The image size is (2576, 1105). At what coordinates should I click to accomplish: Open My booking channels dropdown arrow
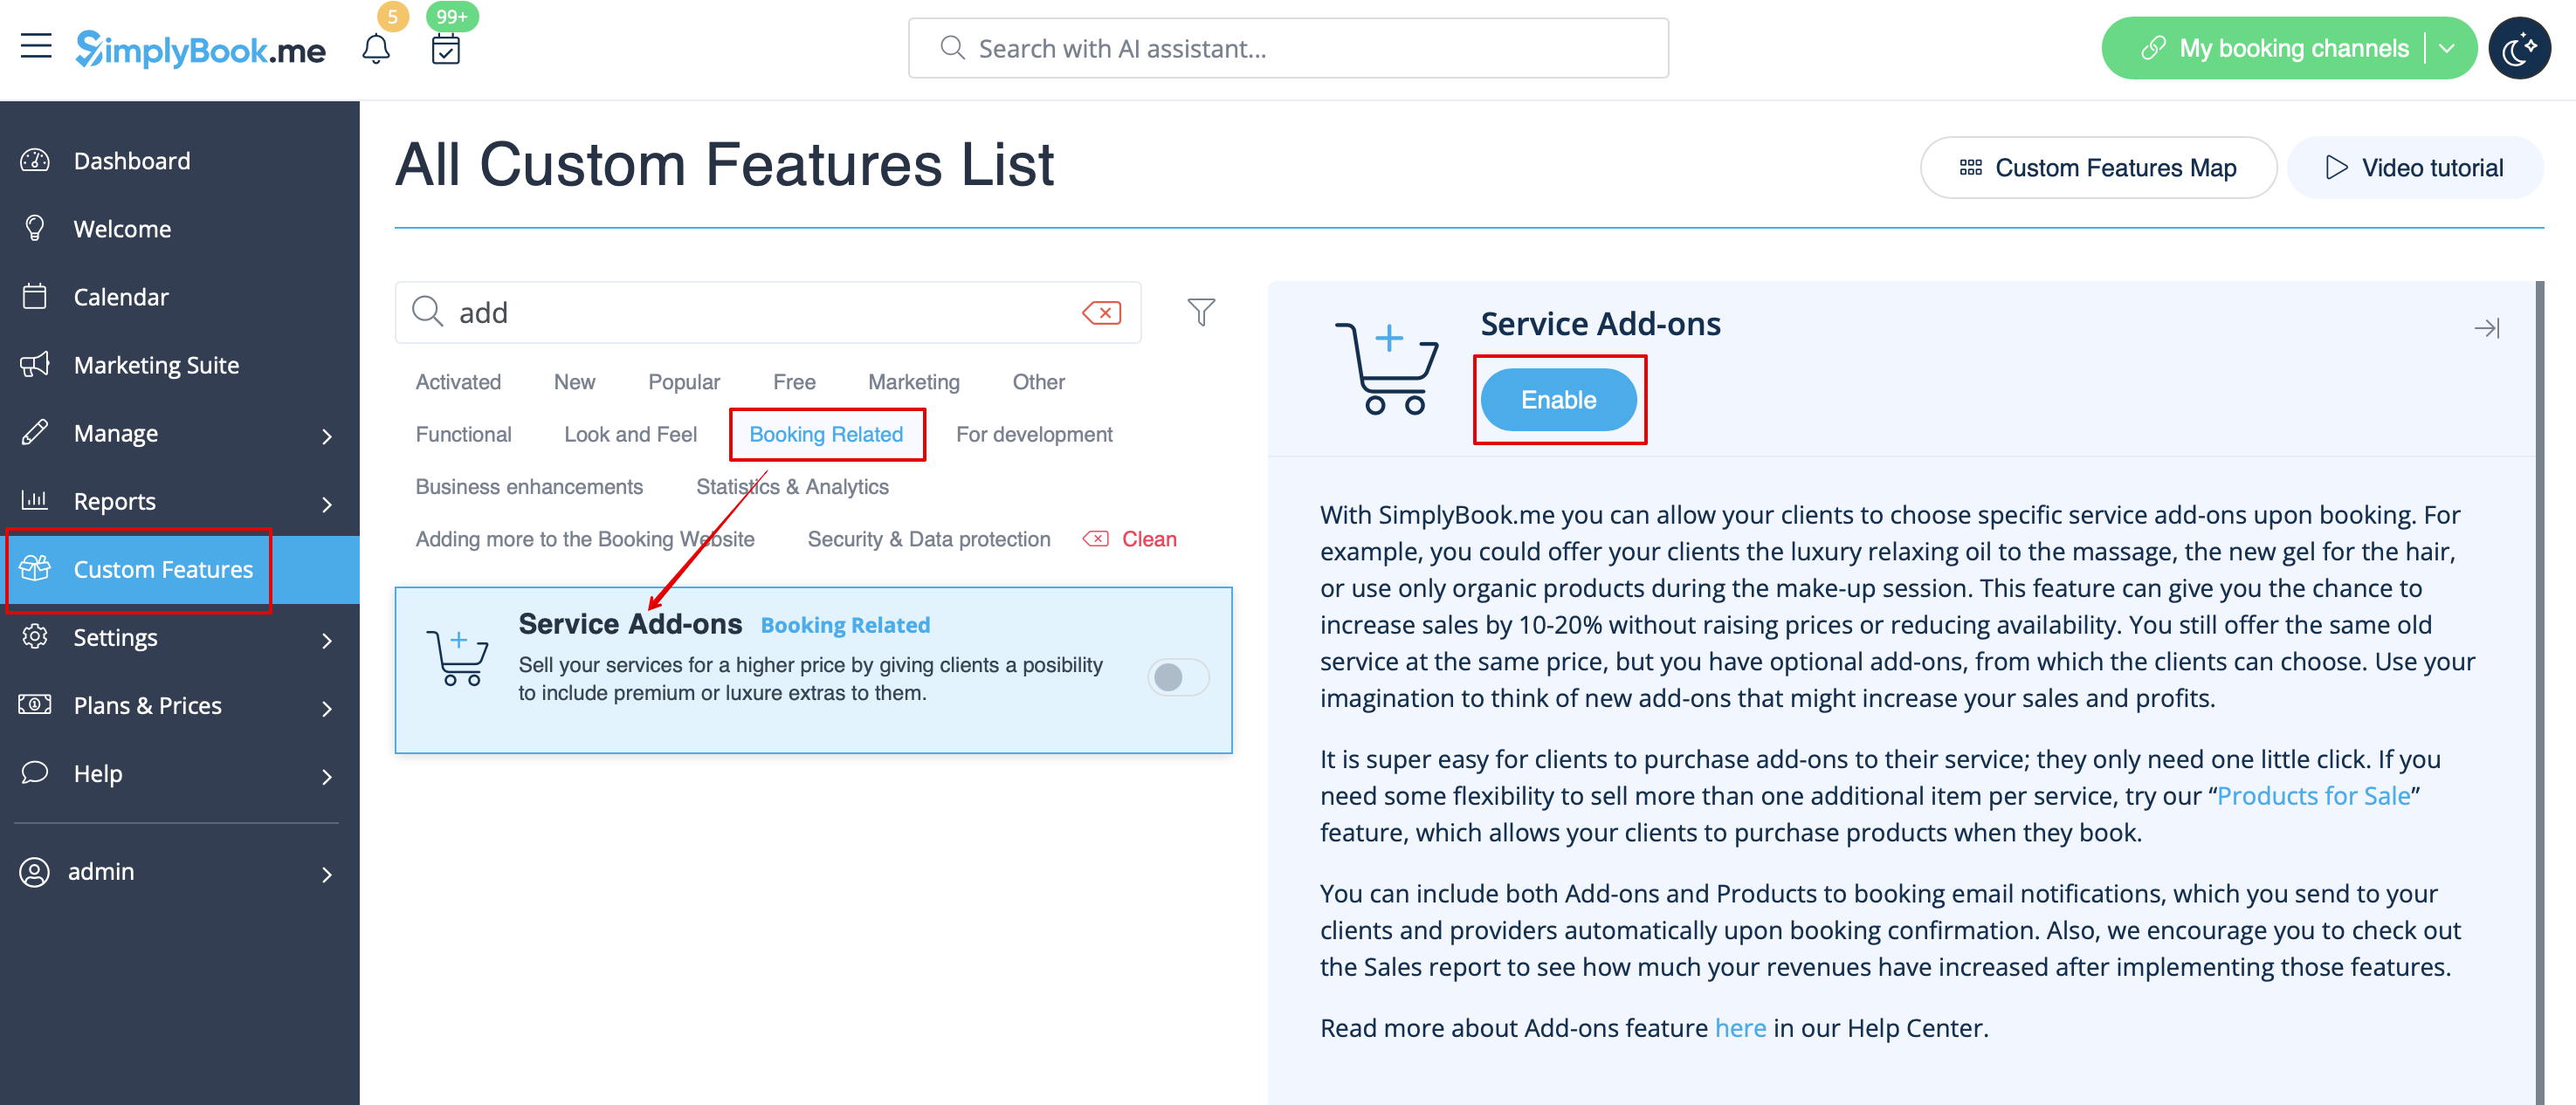(x=2447, y=48)
